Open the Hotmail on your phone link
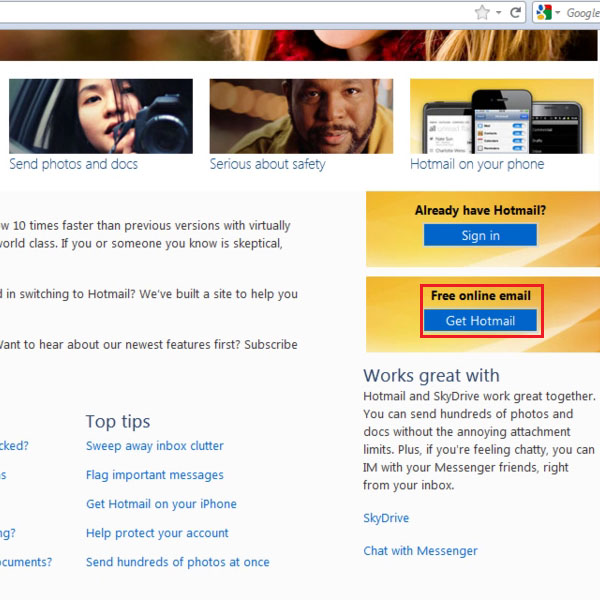 click(477, 164)
